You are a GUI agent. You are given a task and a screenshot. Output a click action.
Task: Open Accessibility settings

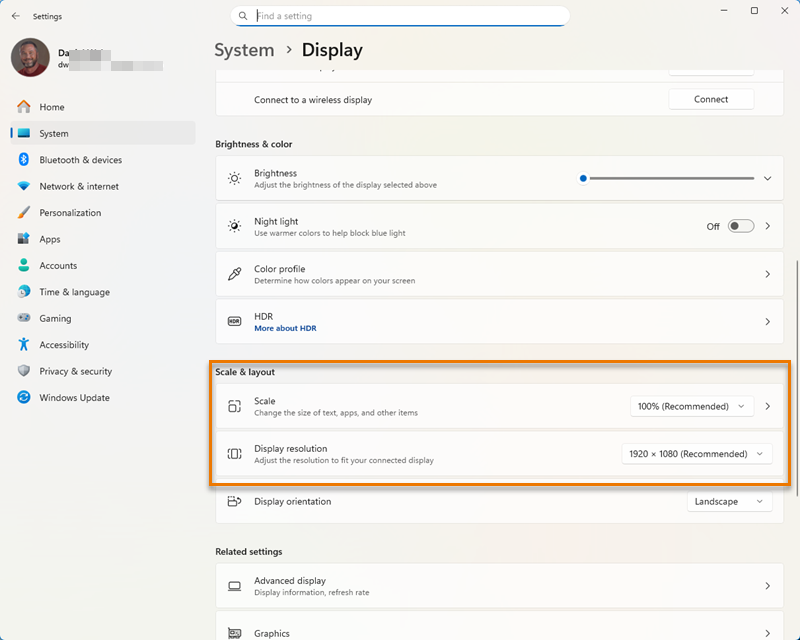103,344
